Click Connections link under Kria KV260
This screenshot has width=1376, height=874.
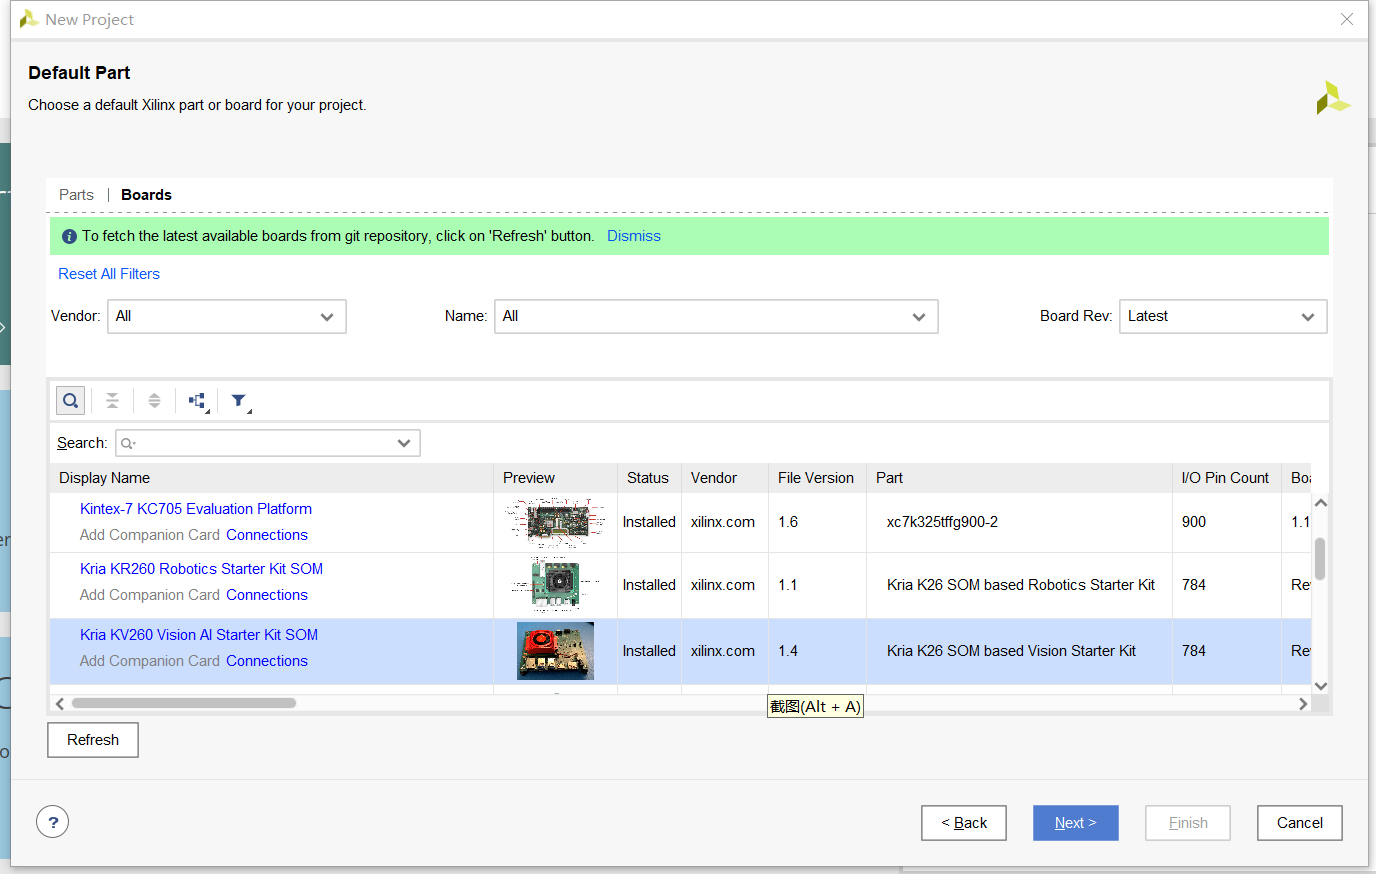coord(267,661)
